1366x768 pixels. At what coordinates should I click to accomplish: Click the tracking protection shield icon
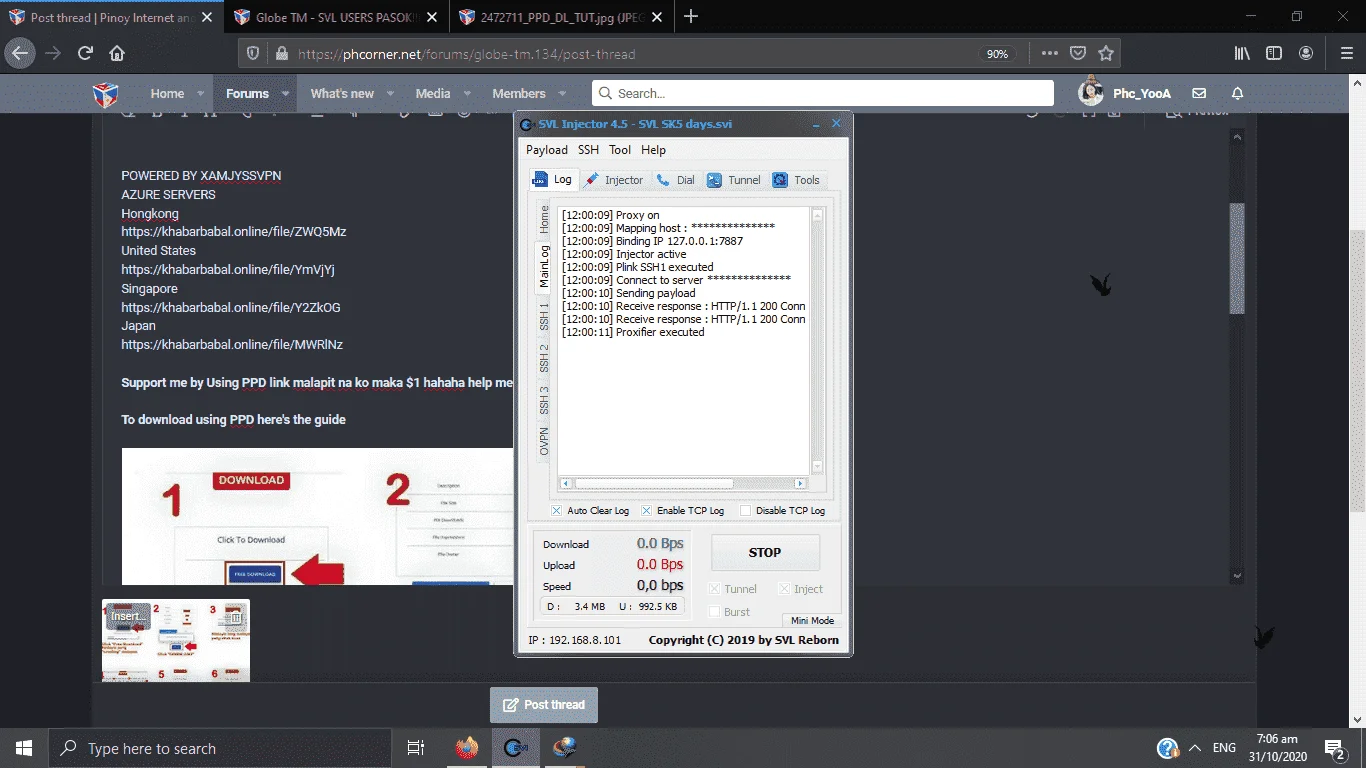point(253,54)
